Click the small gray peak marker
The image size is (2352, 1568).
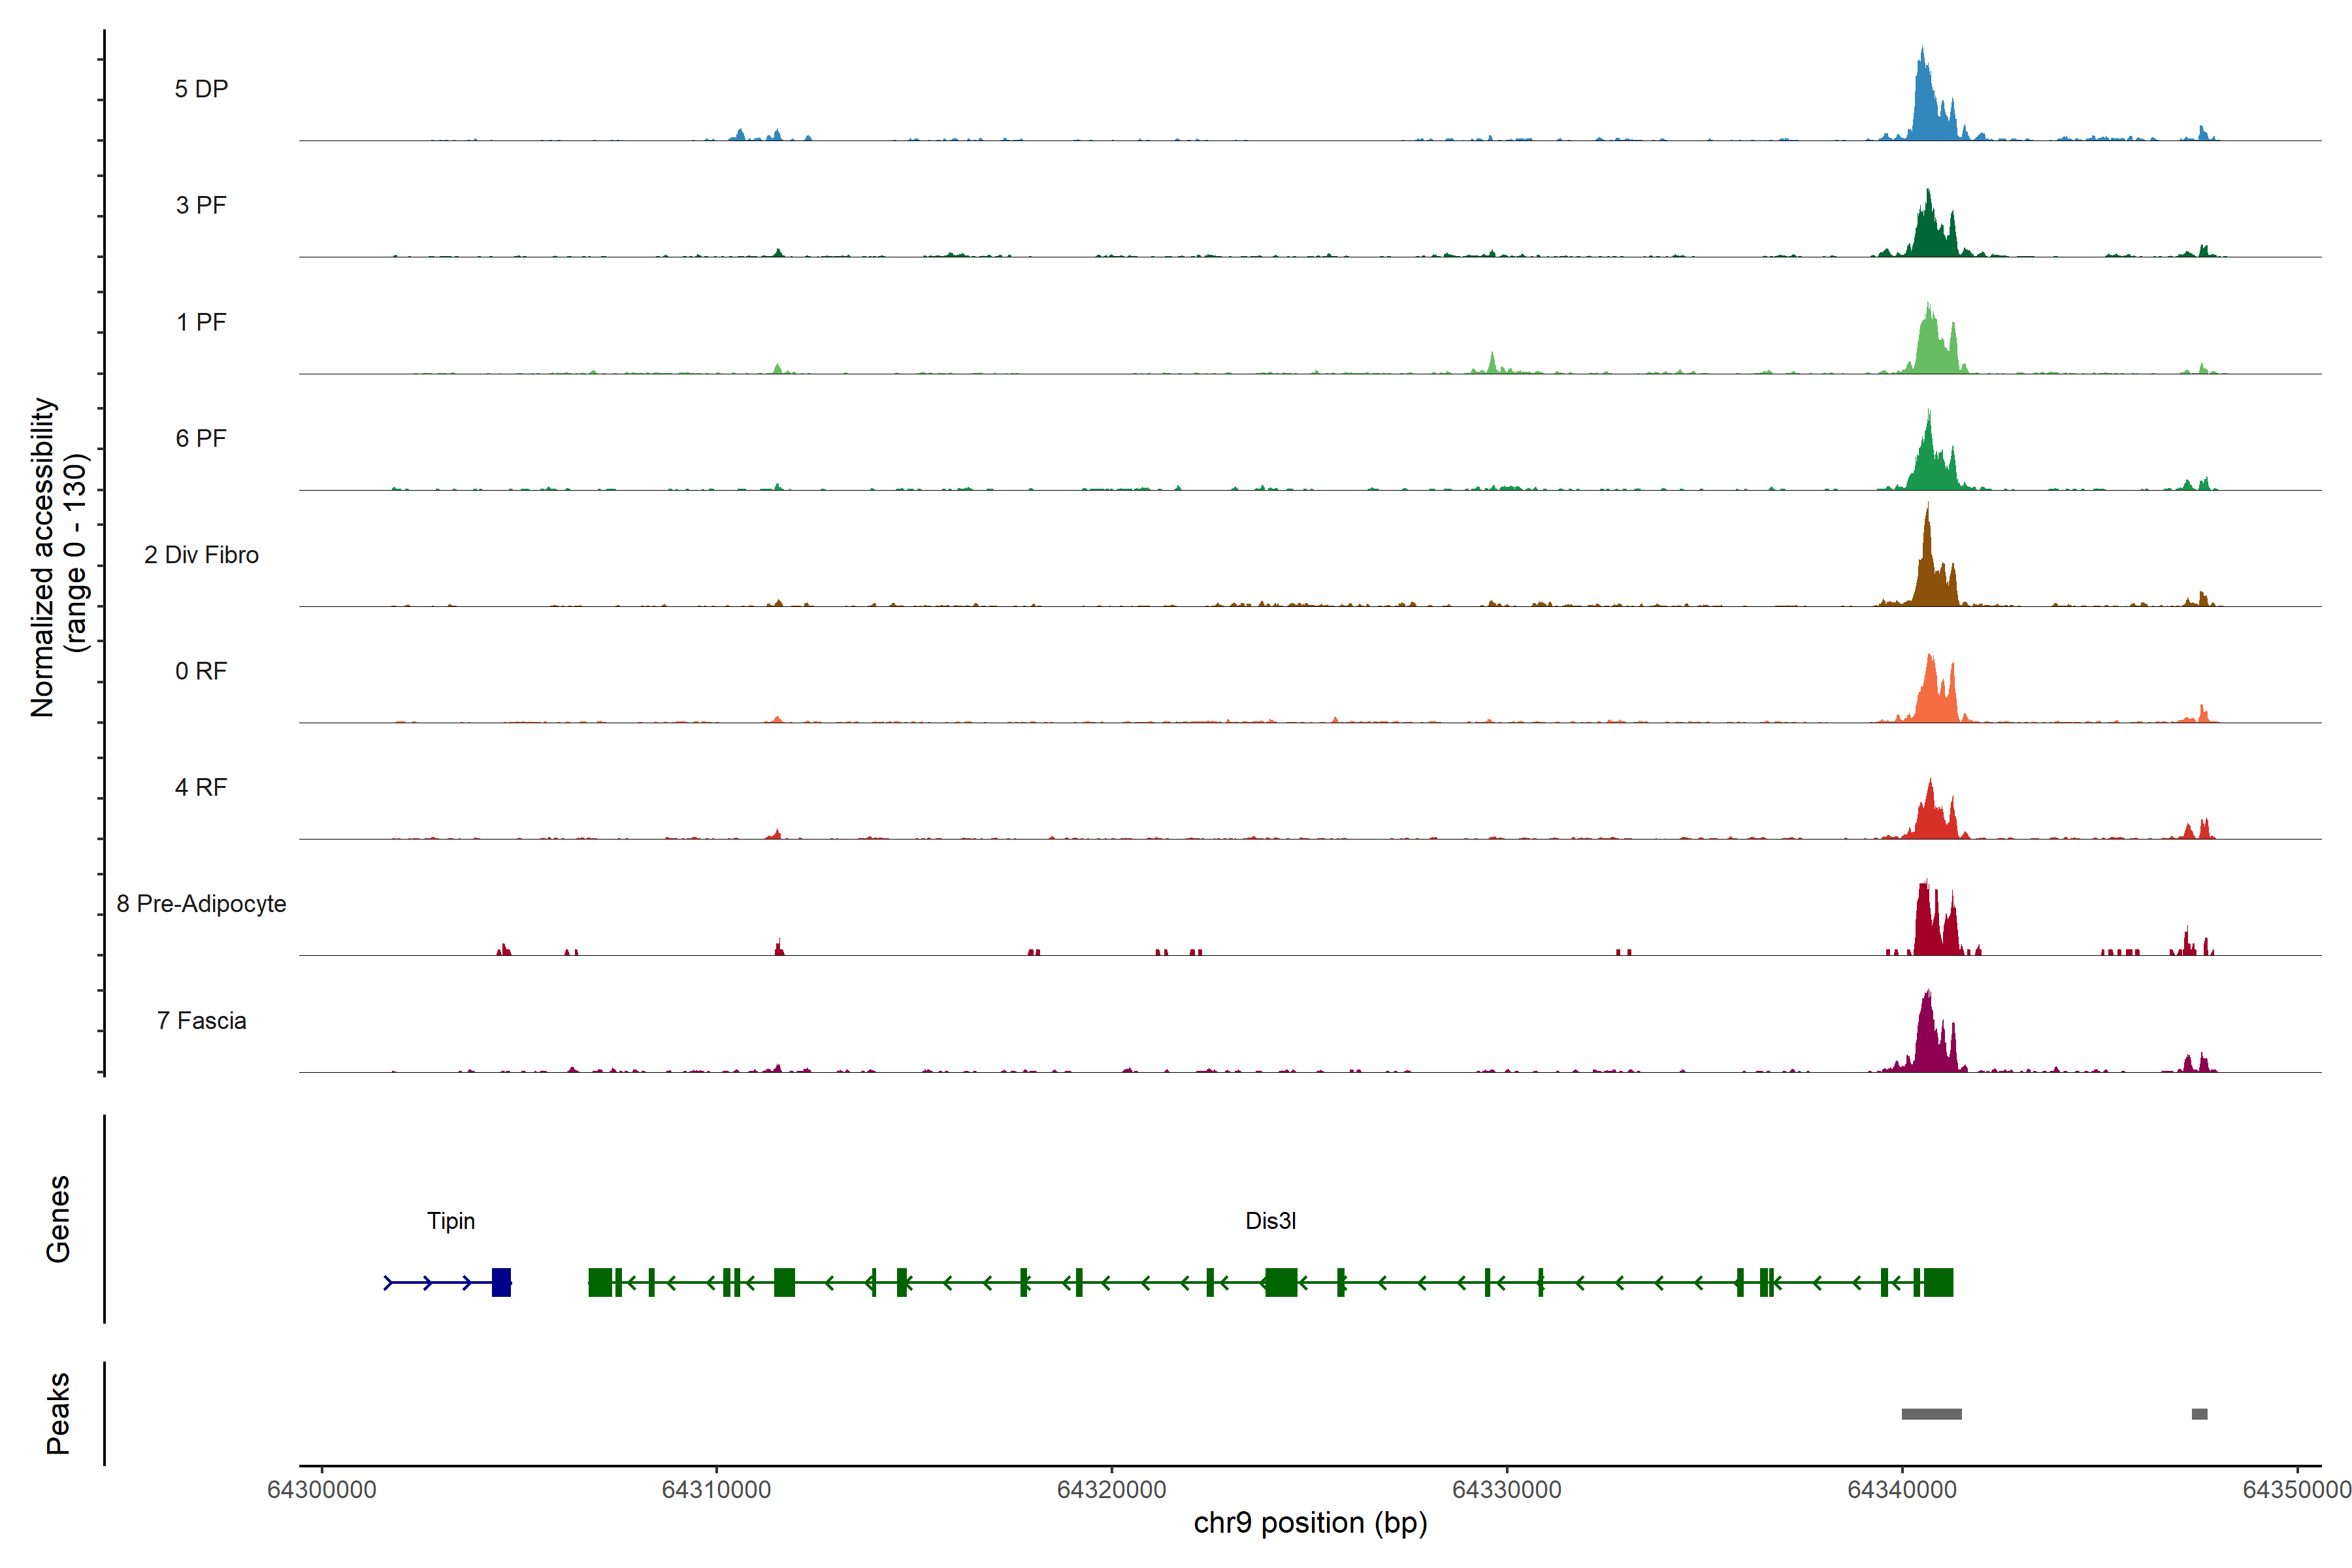pyautogui.click(x=2199, y=1414)
